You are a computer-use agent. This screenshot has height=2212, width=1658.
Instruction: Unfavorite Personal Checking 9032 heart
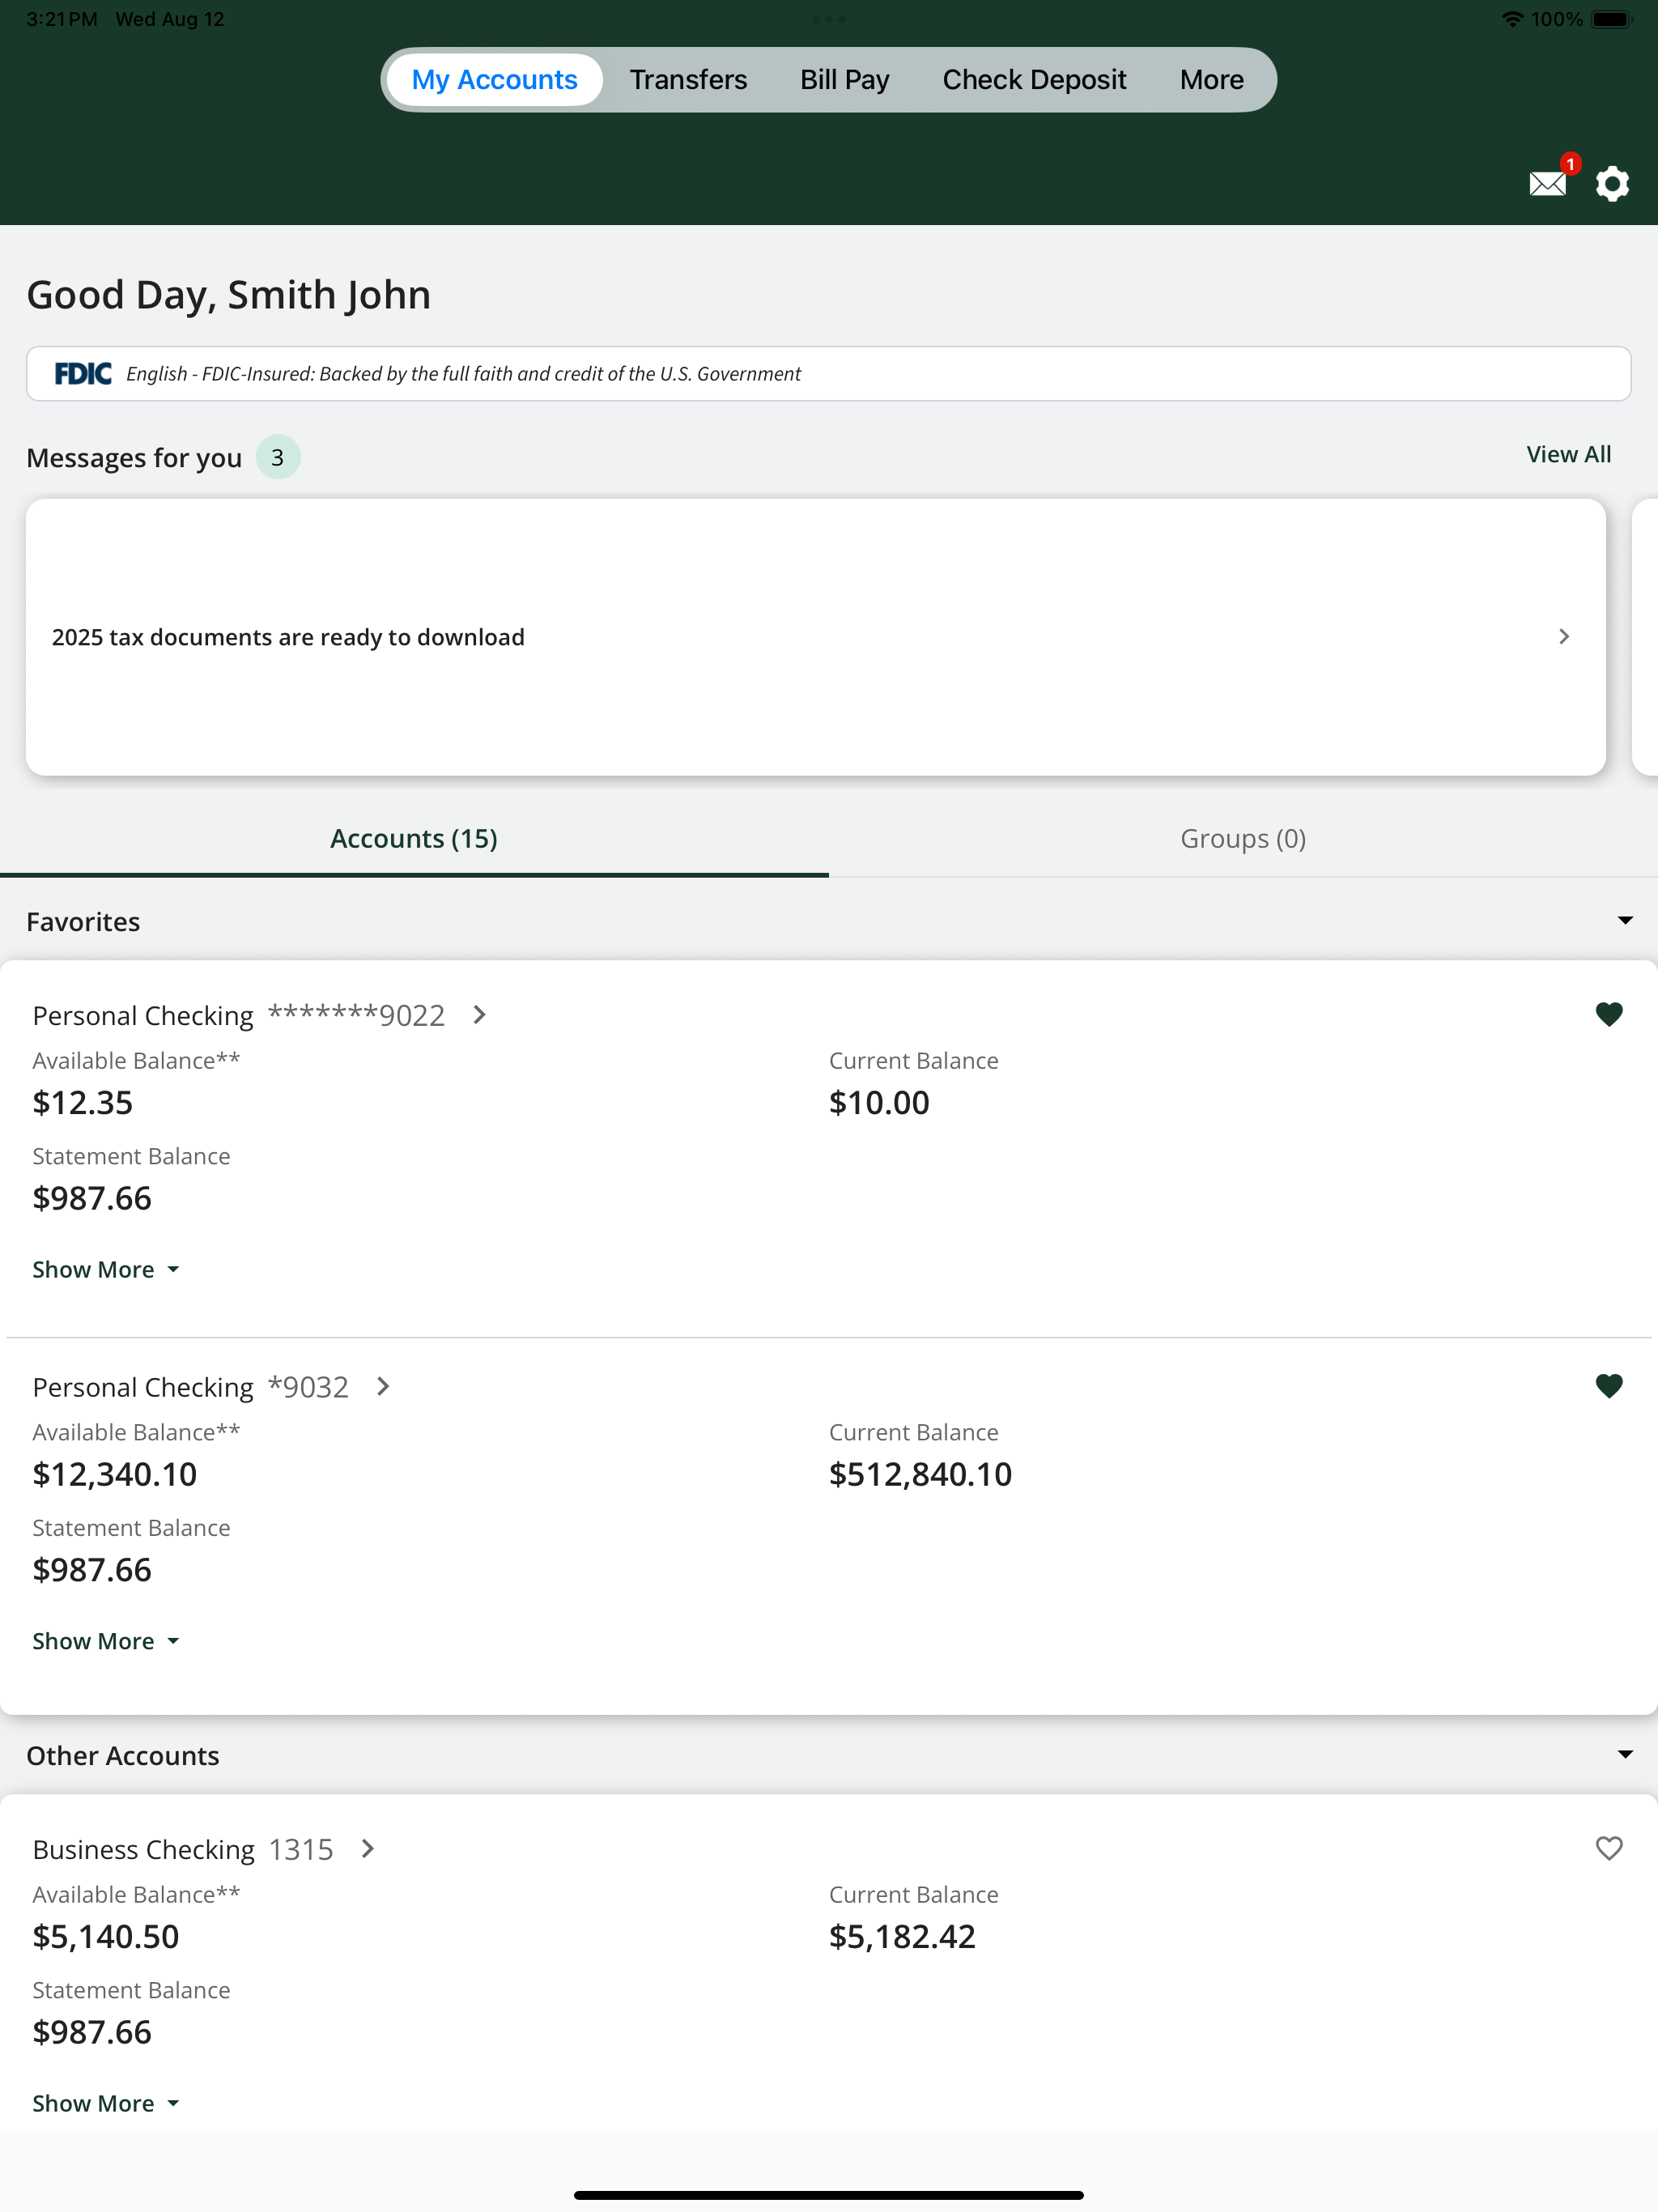pyautogui.click(x=1609, y=1385)
